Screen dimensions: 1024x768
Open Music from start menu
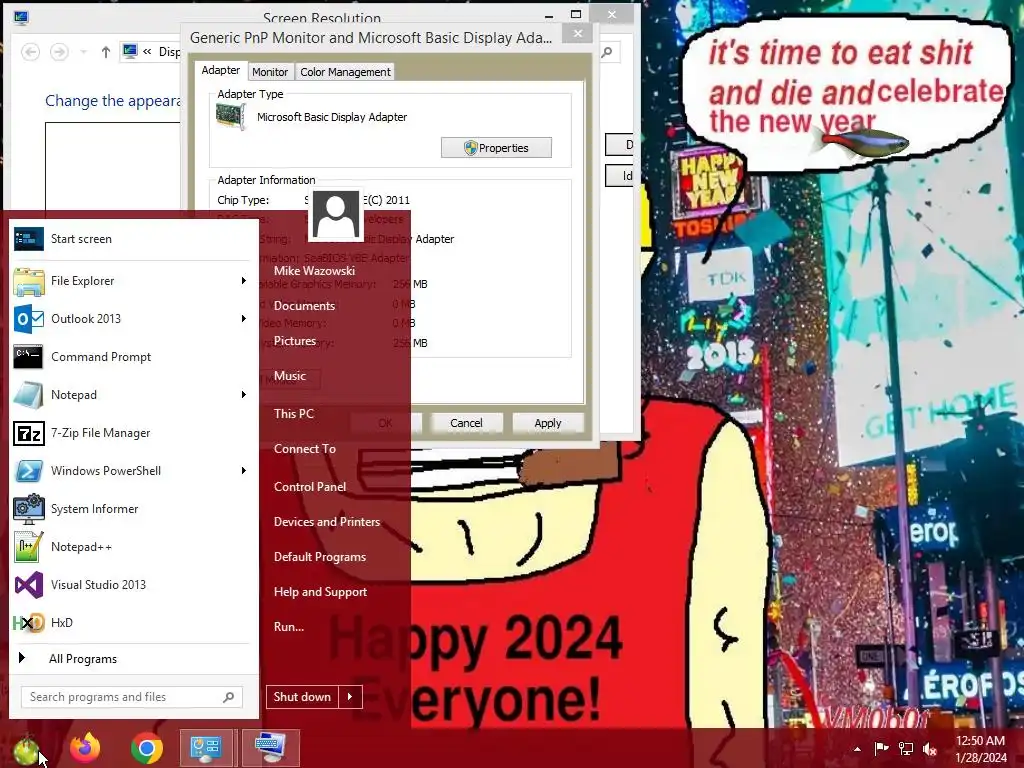(x=290, y=376)
